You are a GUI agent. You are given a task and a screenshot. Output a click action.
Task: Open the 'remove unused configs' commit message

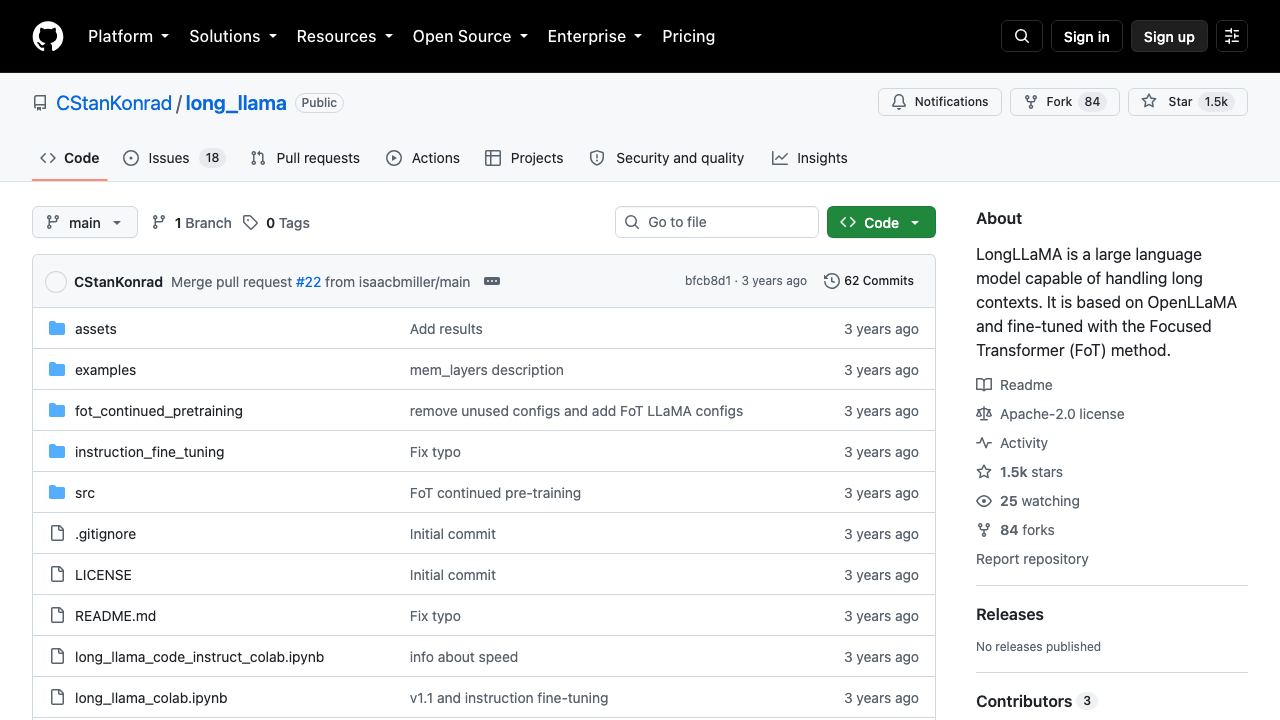pyautogui.click(x=576, y=411)
